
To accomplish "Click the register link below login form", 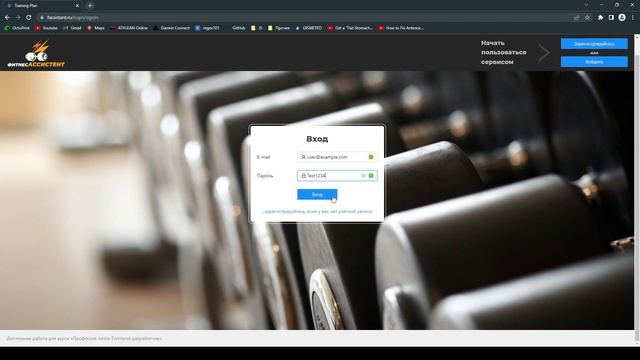I will 317,211.
